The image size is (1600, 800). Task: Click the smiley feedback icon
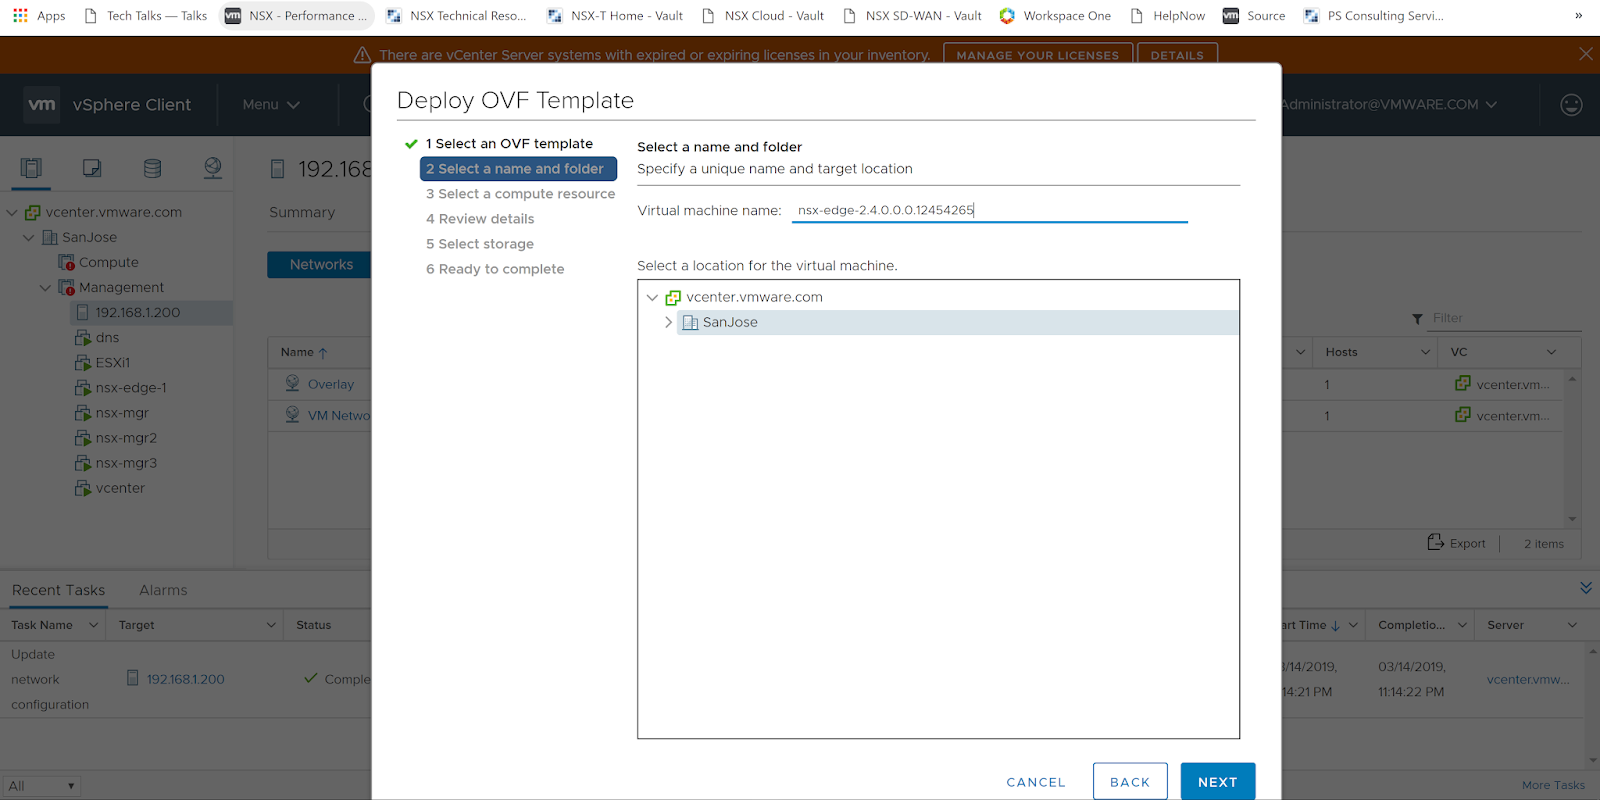coord(1571,104)
